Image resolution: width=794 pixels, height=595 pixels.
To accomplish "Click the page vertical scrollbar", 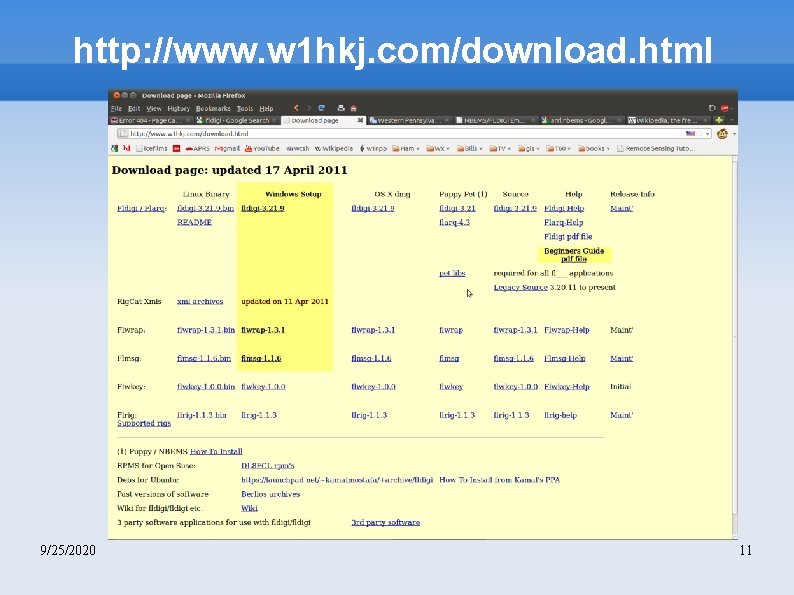I will point(735,347).
